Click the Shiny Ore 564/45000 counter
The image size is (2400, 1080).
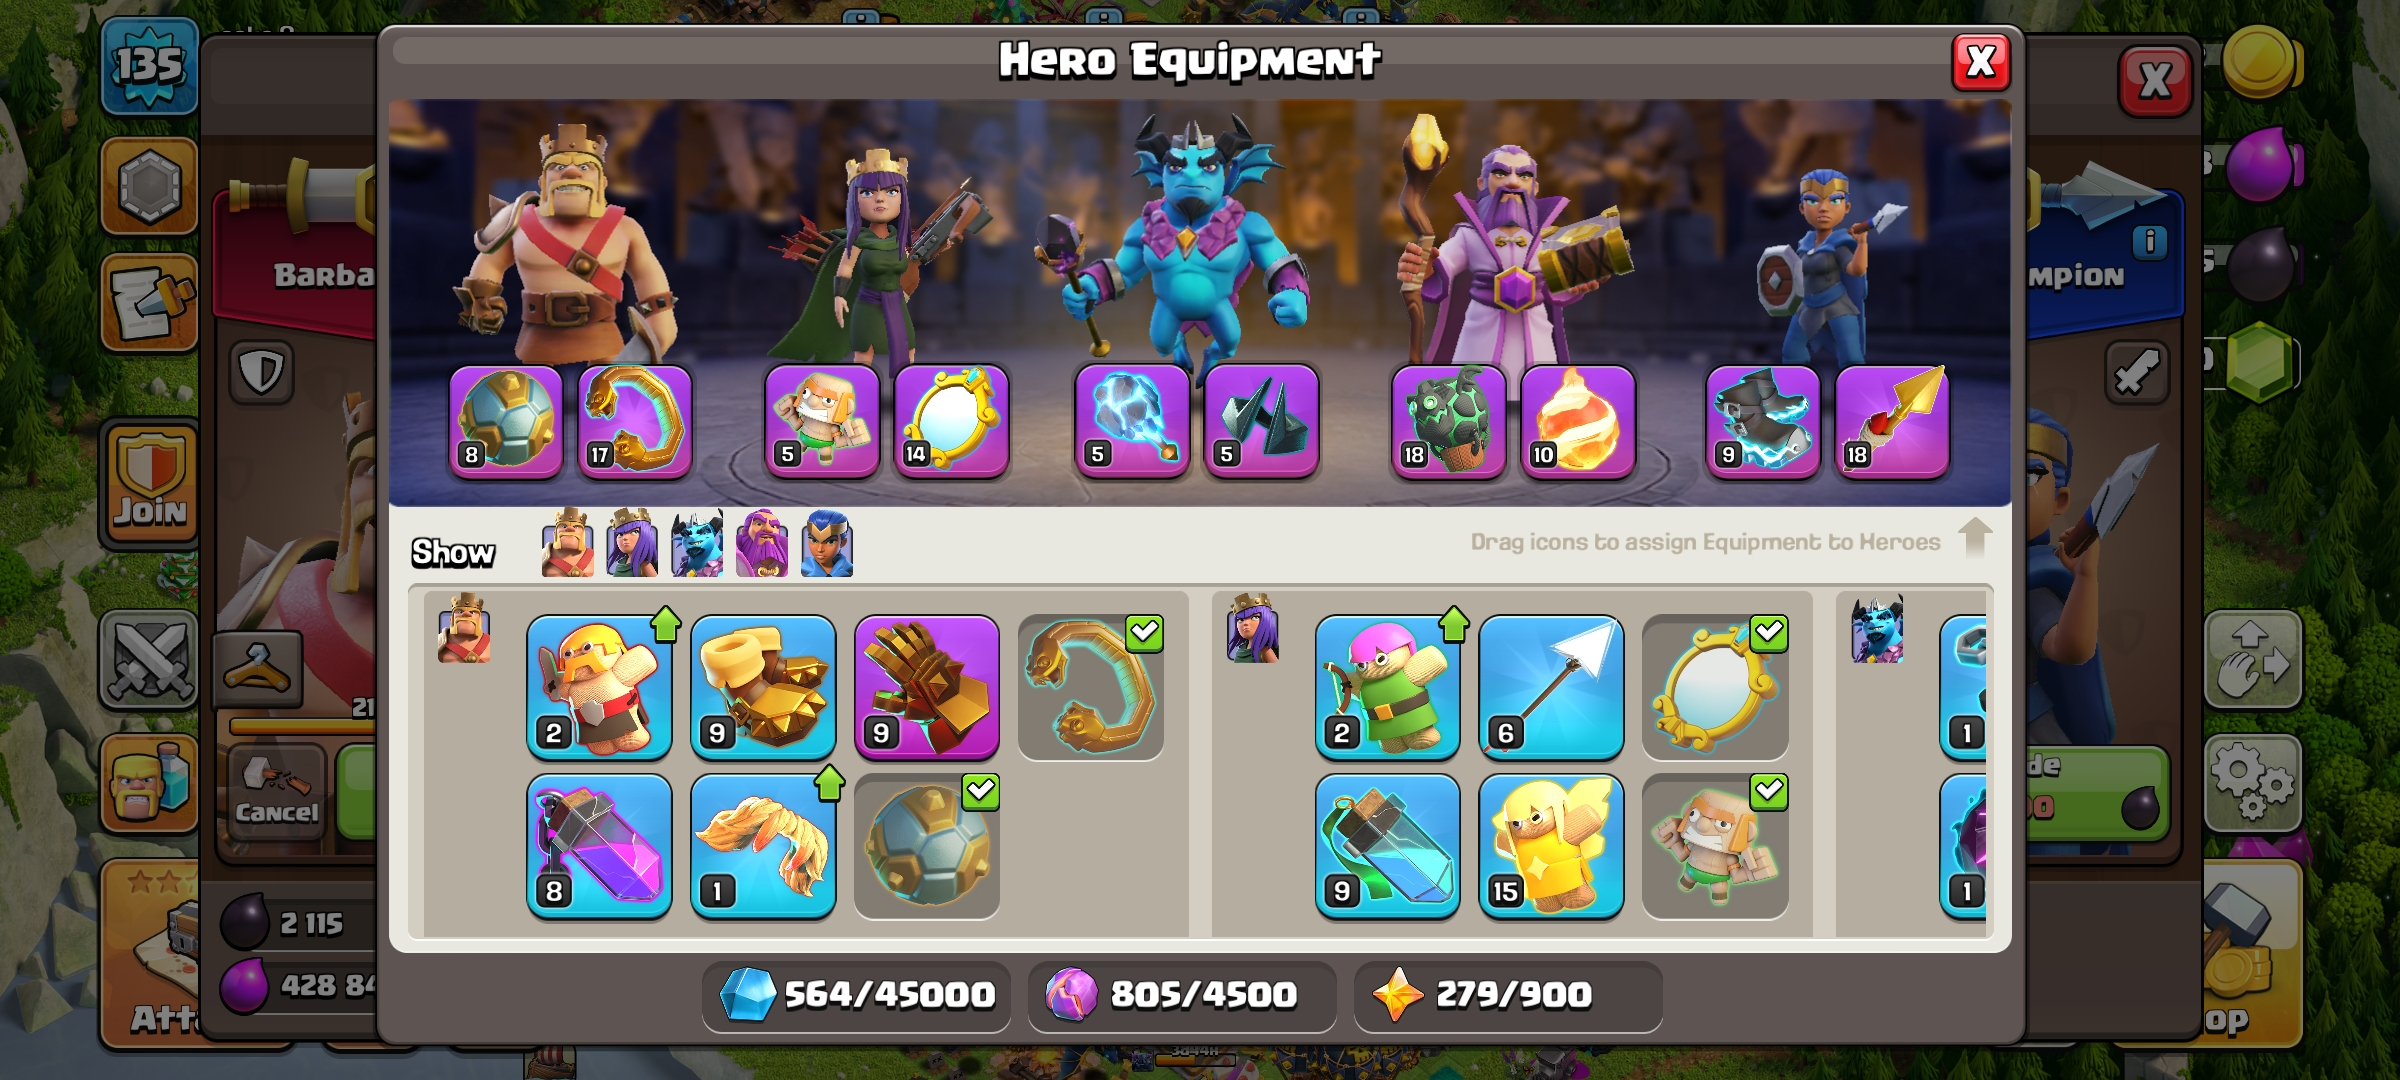point(857,995)
